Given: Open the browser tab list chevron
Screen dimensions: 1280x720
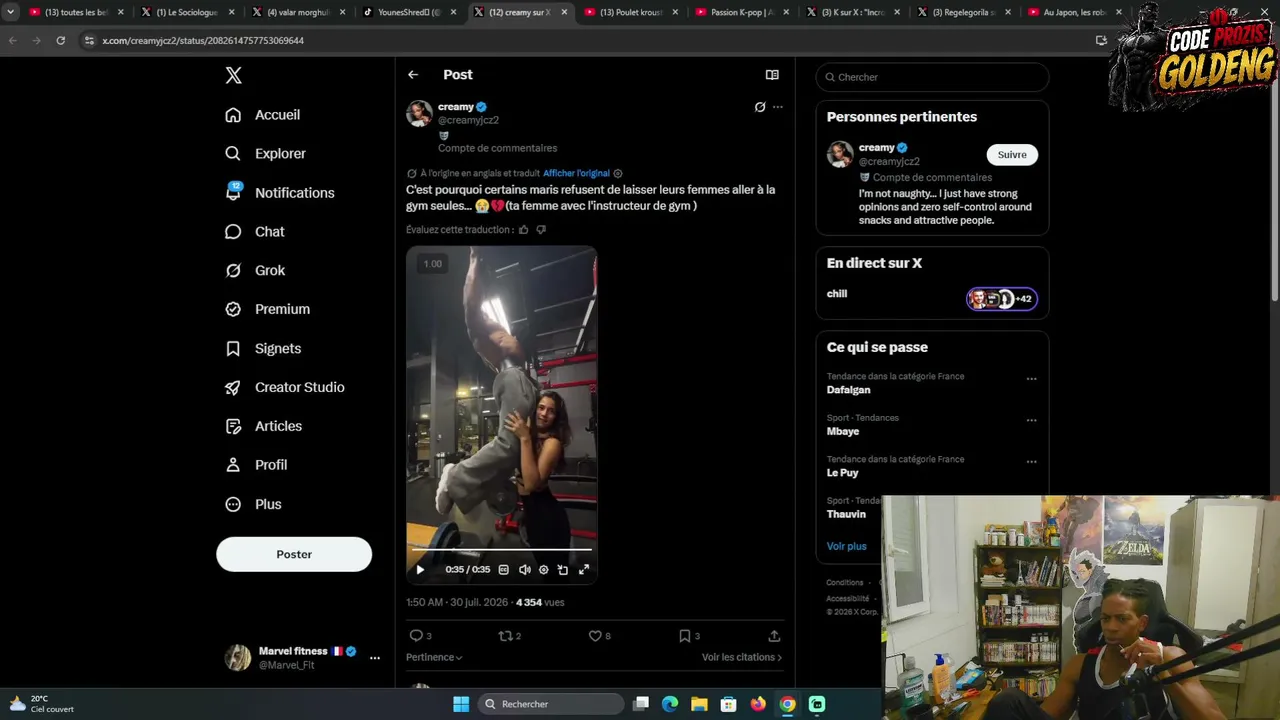Looking at the screenshot, I should (x=10, y=12).
